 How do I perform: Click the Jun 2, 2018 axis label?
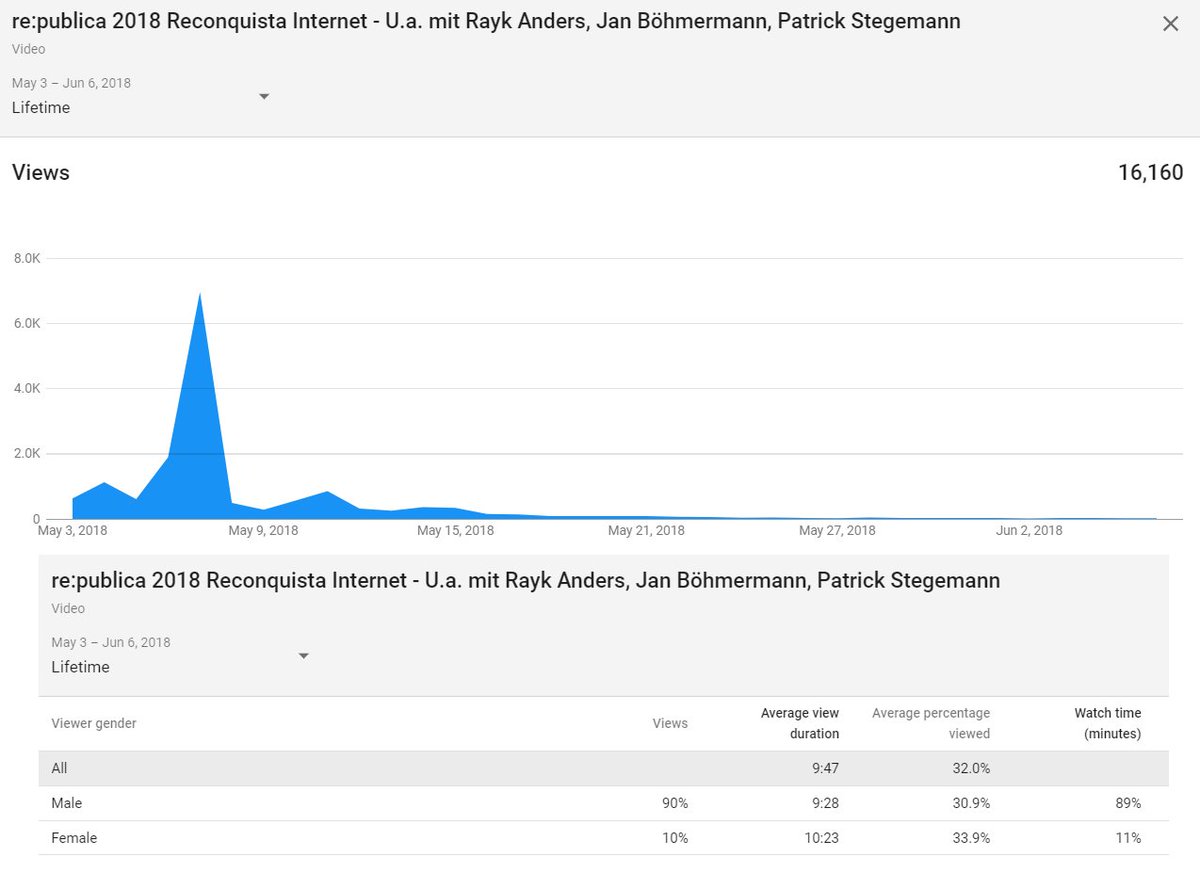pyautogui.click(x=1029, y=530)
